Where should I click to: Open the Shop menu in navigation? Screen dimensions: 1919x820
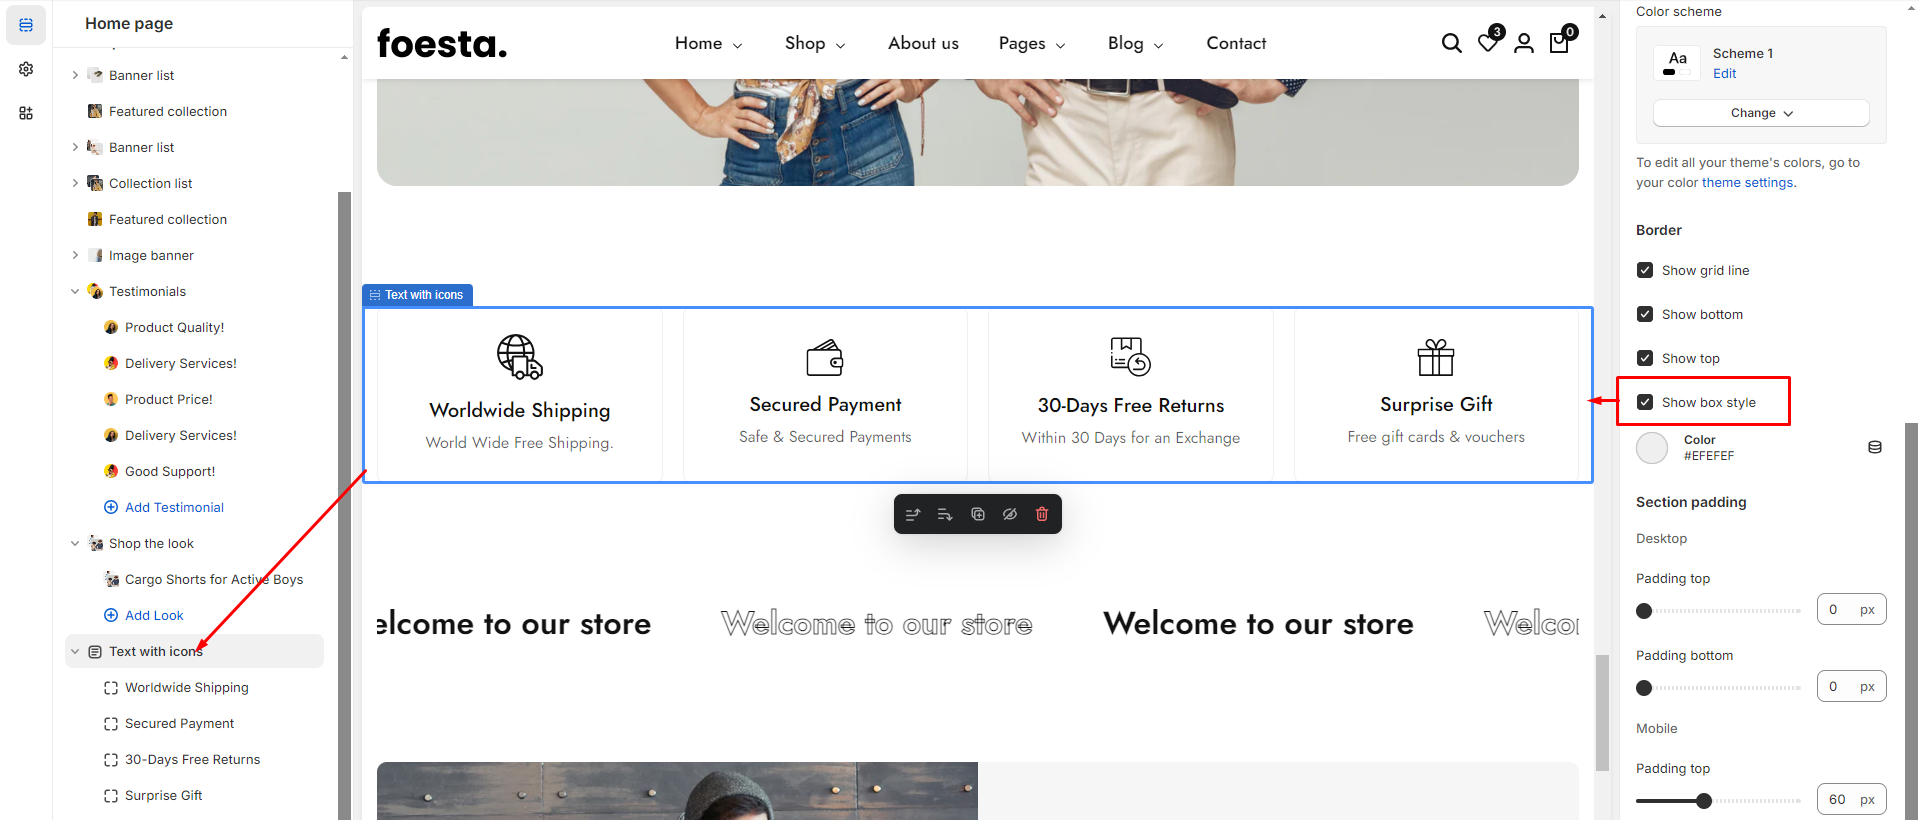coord(814,43)
